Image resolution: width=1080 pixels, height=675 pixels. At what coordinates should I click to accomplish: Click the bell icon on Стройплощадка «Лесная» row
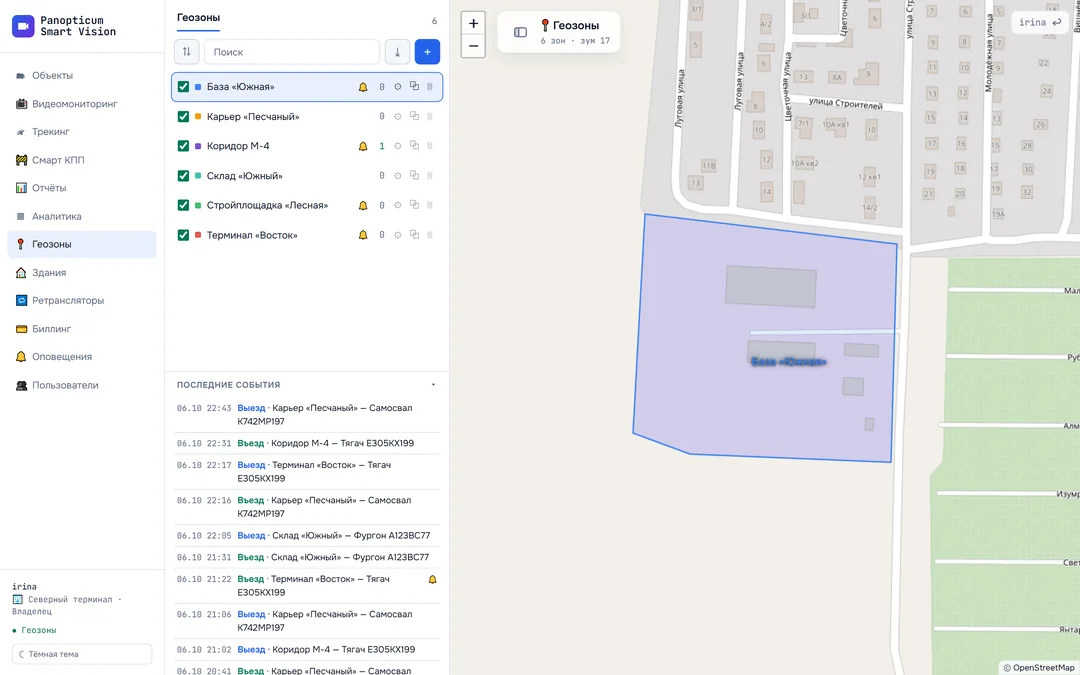pyautogui.click(x=363, y=205)
